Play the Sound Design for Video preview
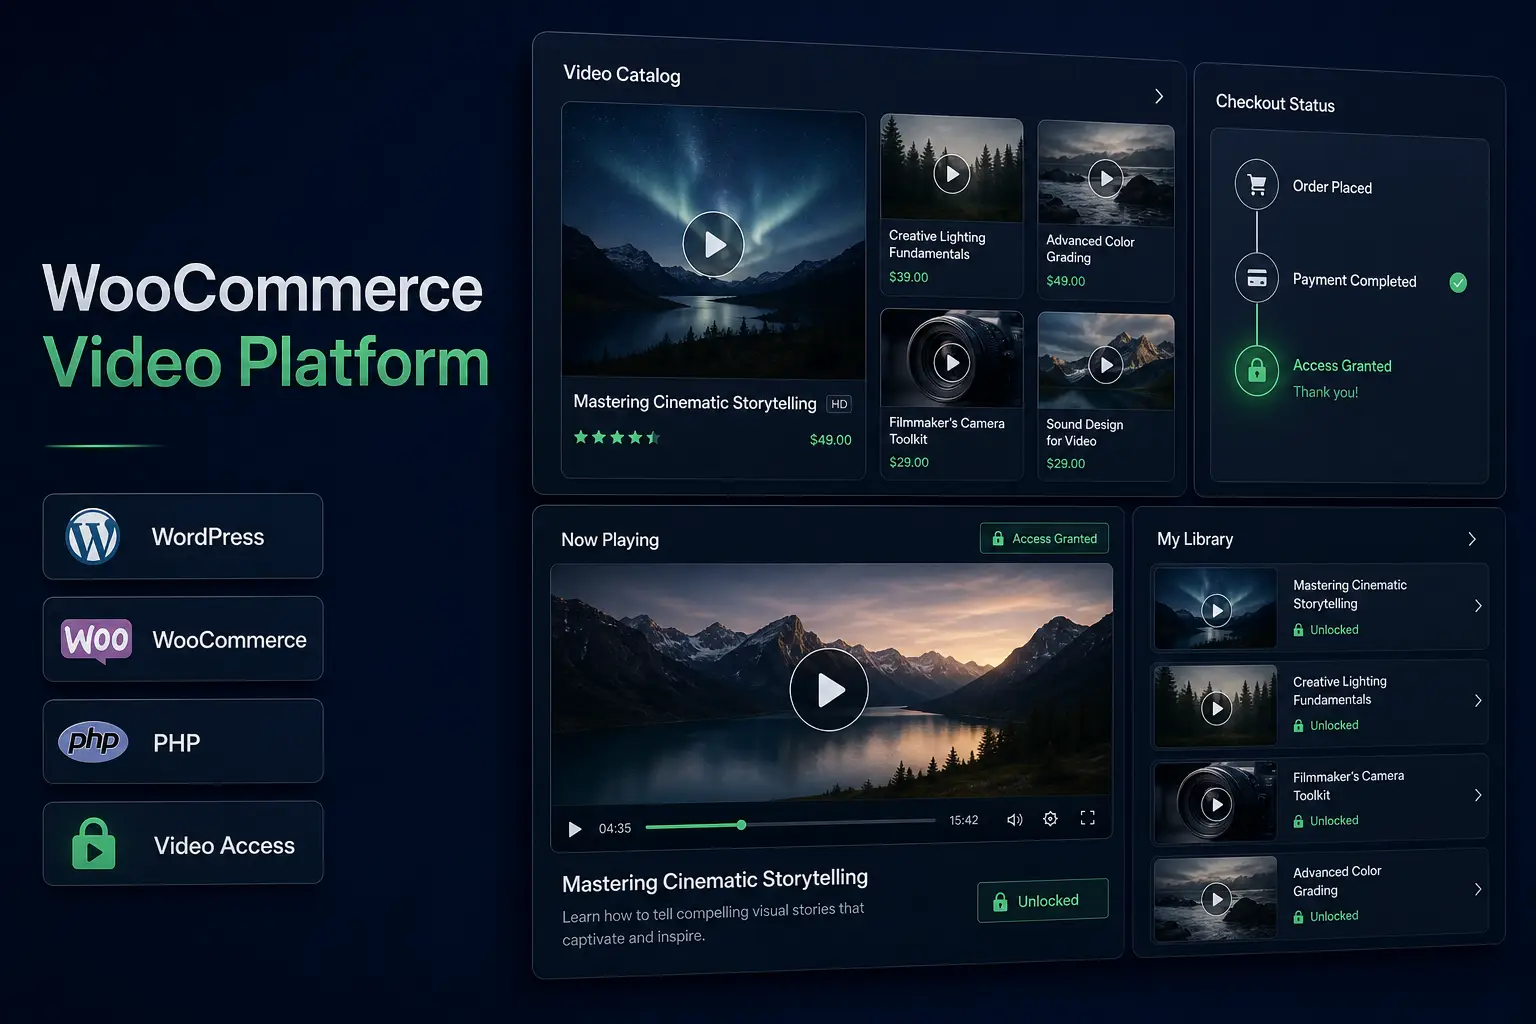The image size is (1536, 1024). 1105,365
